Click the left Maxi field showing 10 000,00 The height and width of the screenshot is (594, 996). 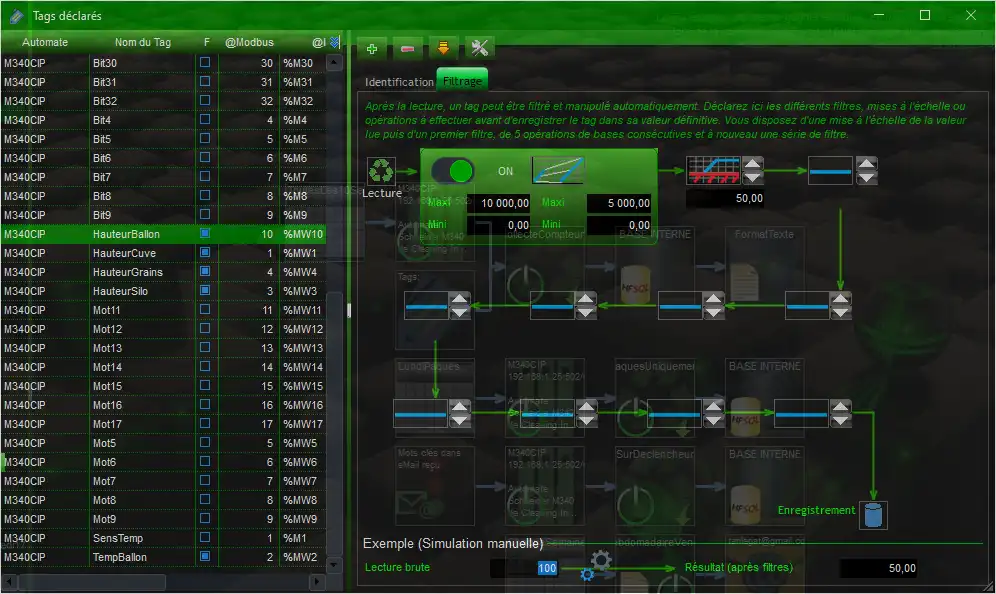pos(499,203)
